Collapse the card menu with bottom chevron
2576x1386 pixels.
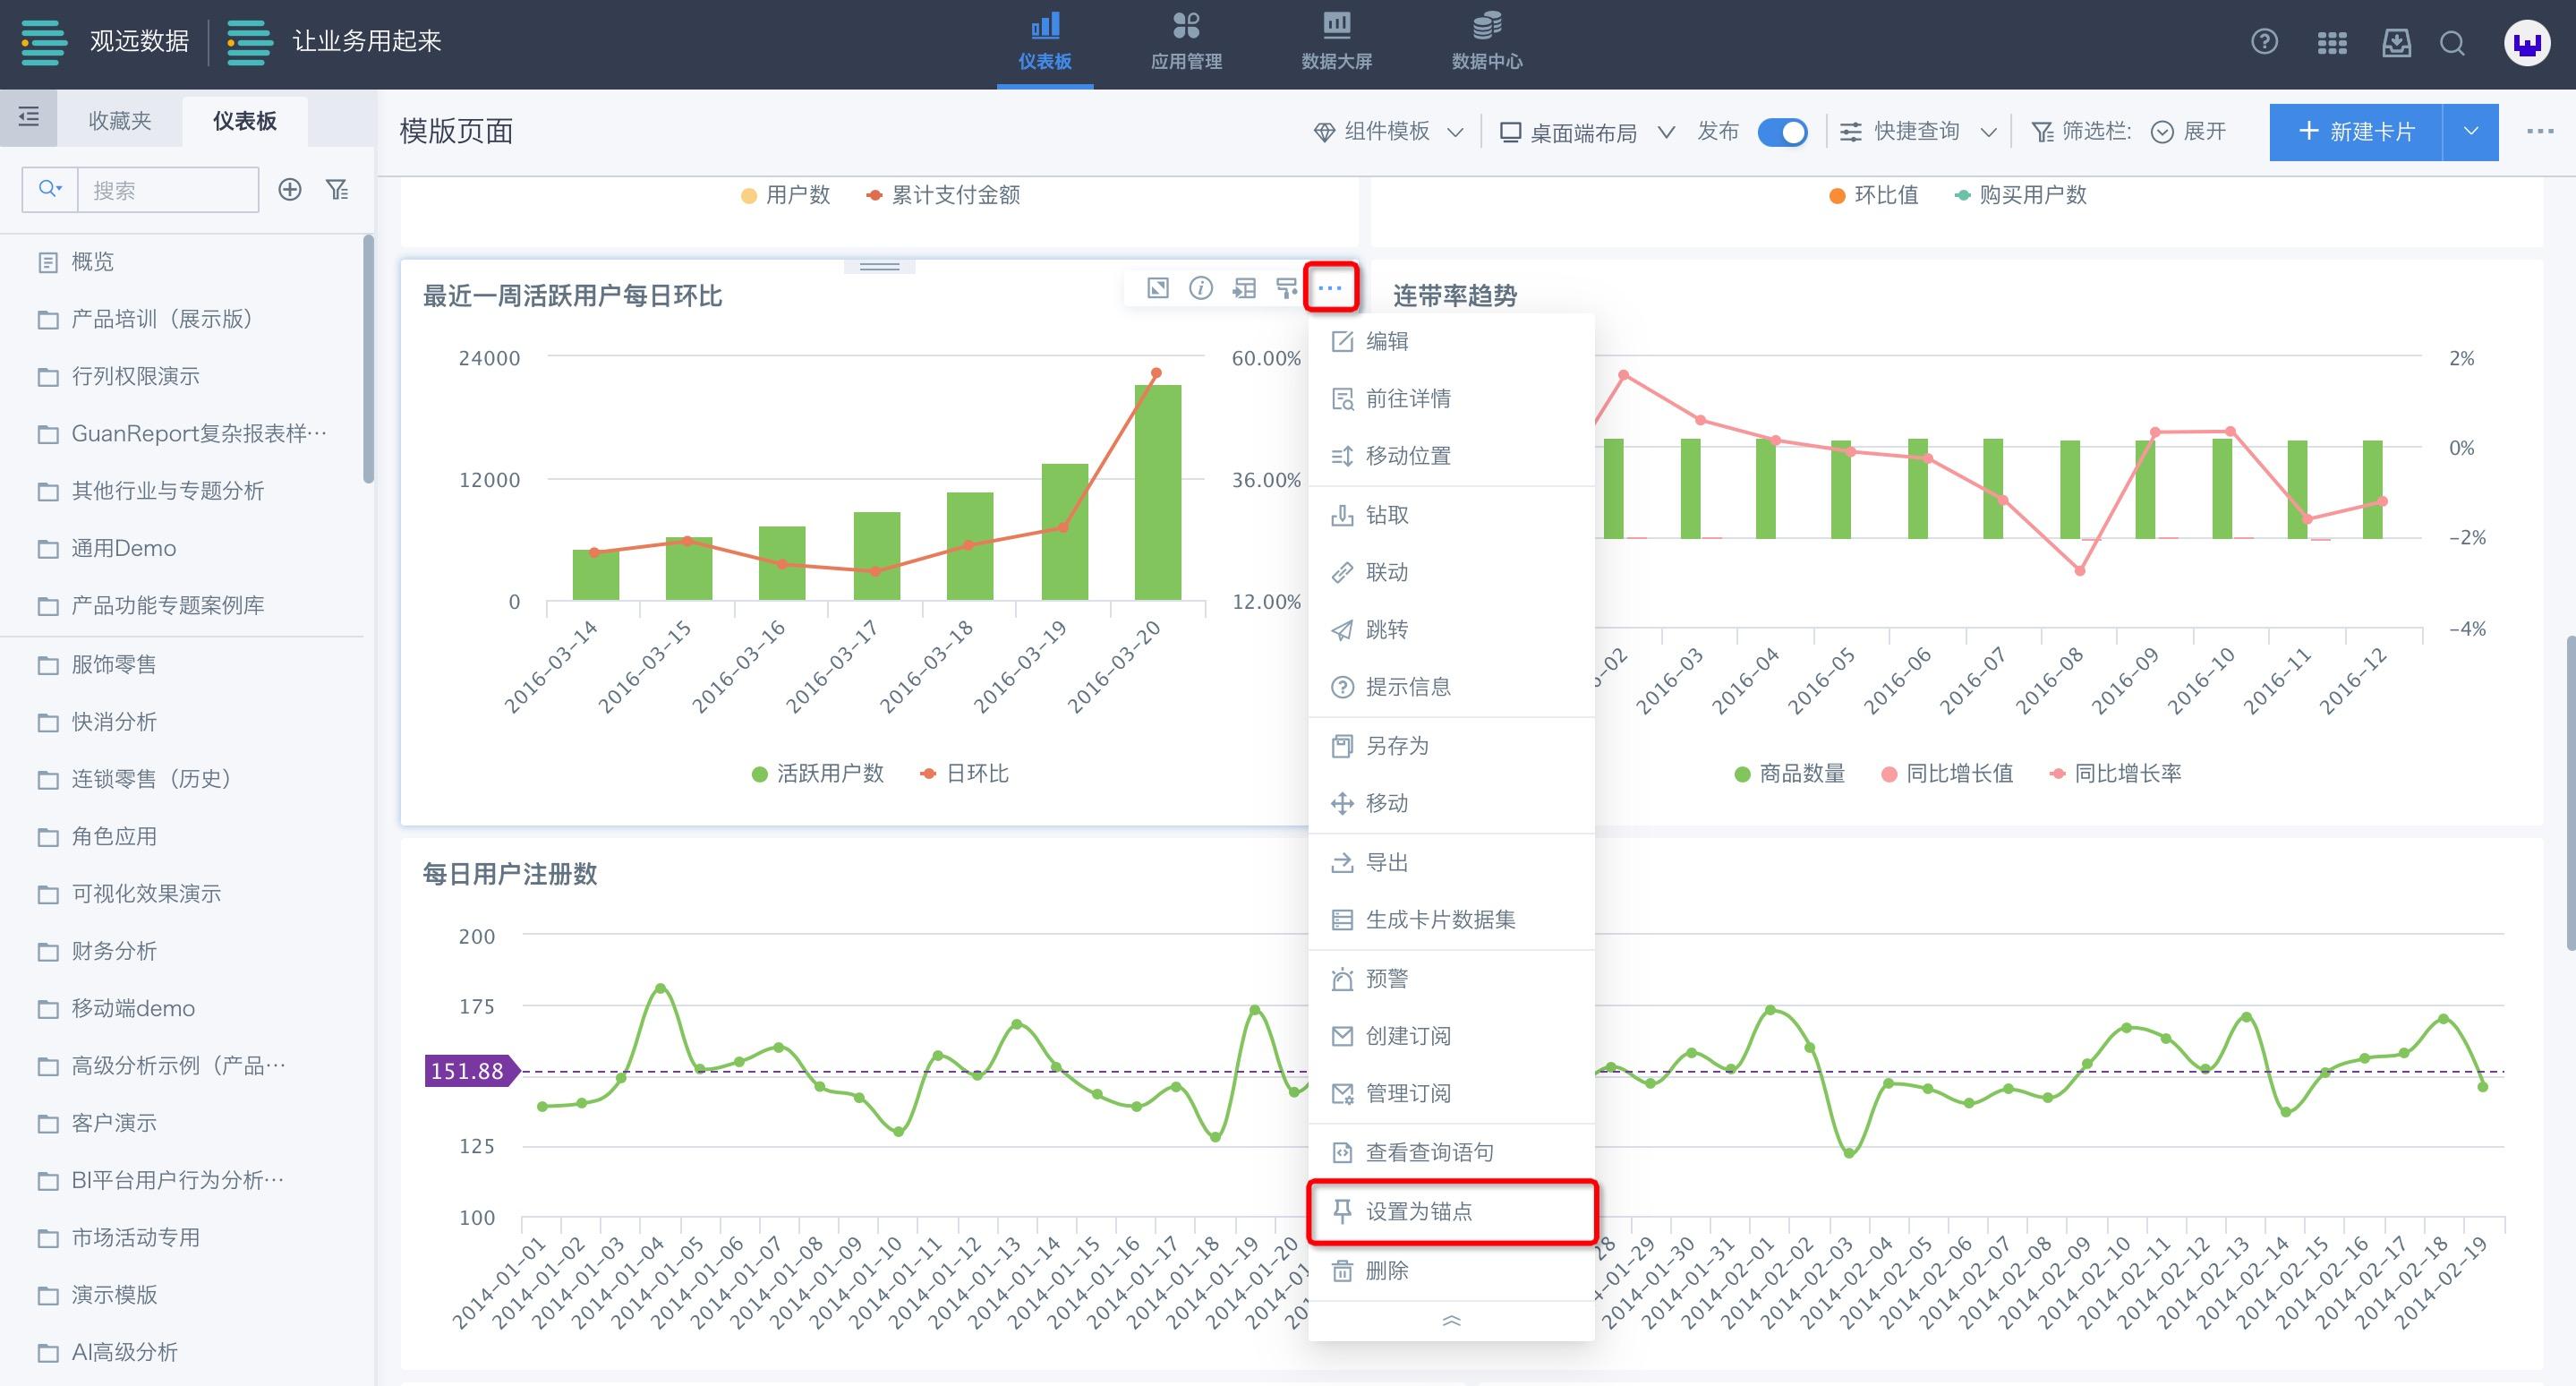(1451, 1321)
